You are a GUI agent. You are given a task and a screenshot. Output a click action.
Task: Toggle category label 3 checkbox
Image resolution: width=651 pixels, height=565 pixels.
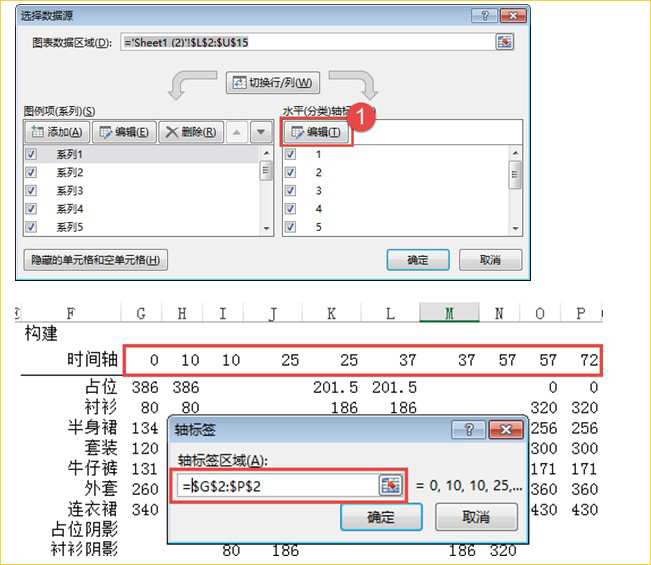tap(290, 191)
